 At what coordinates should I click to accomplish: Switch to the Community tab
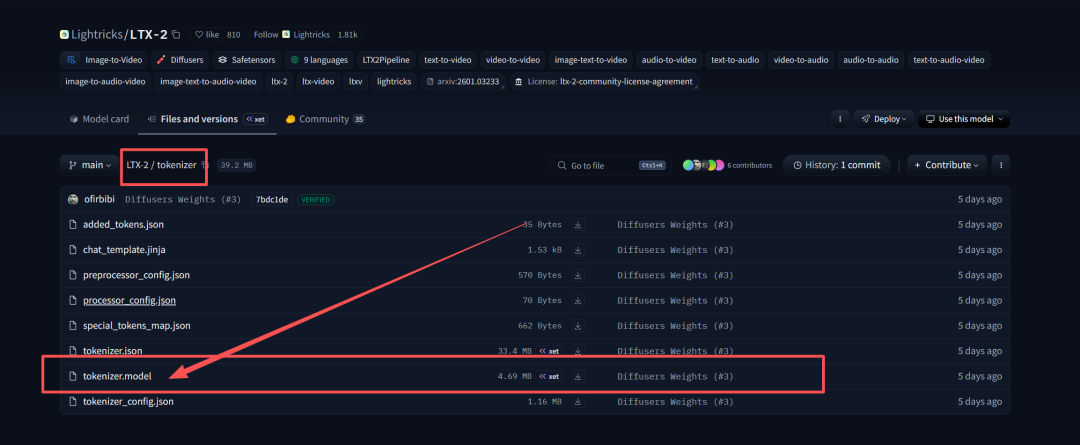click(x=324, y=119)
